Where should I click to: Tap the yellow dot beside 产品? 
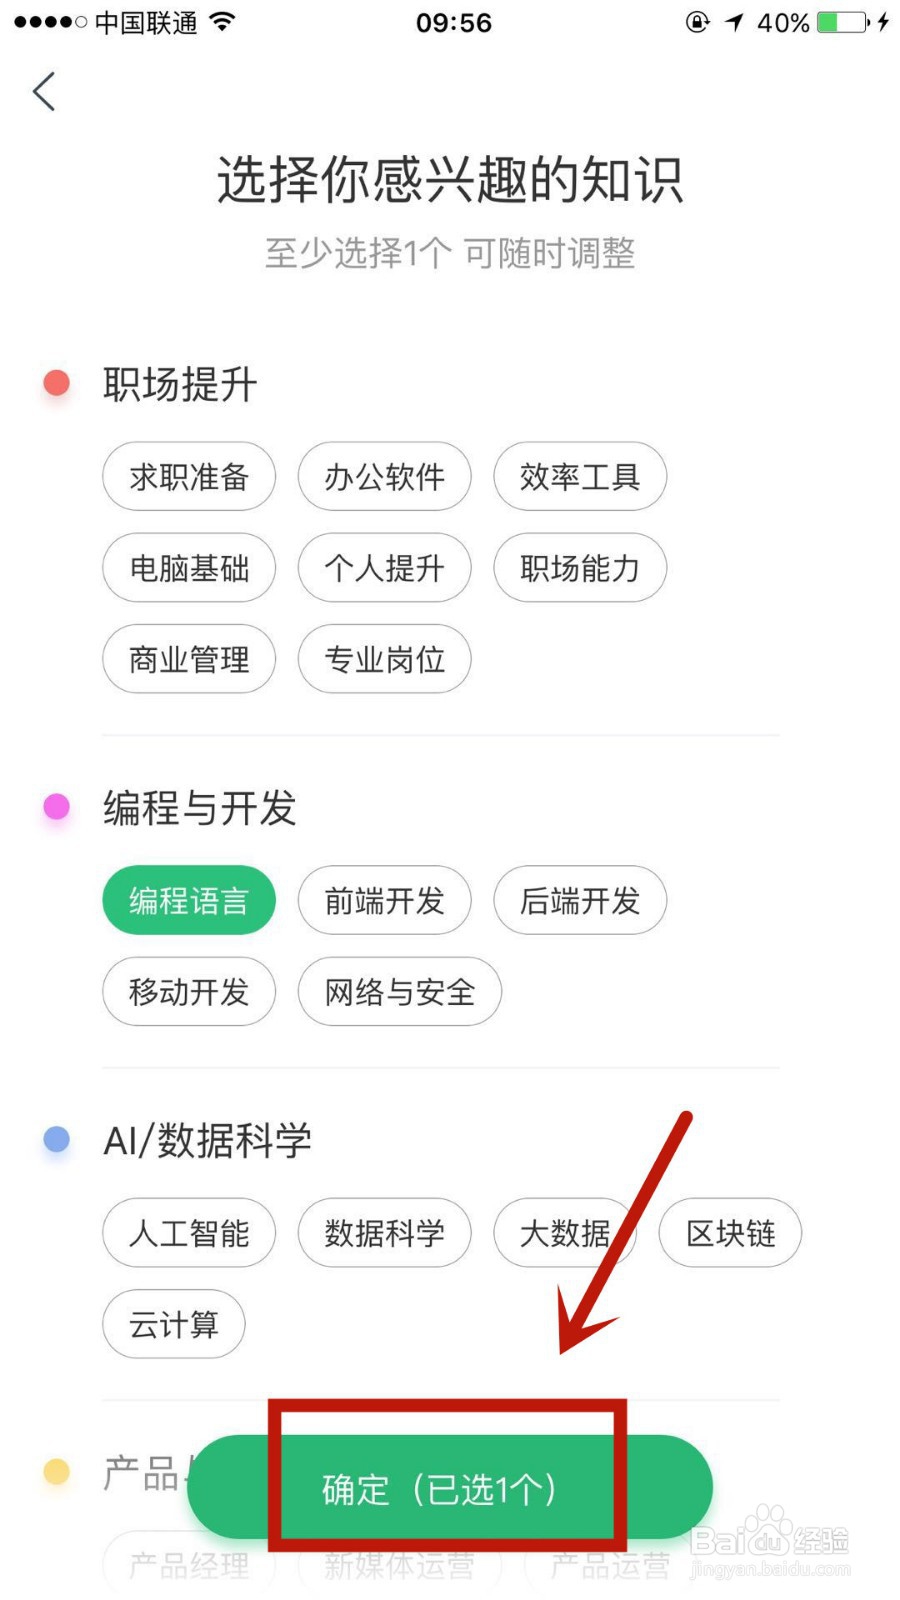[x=57, y=1471]
